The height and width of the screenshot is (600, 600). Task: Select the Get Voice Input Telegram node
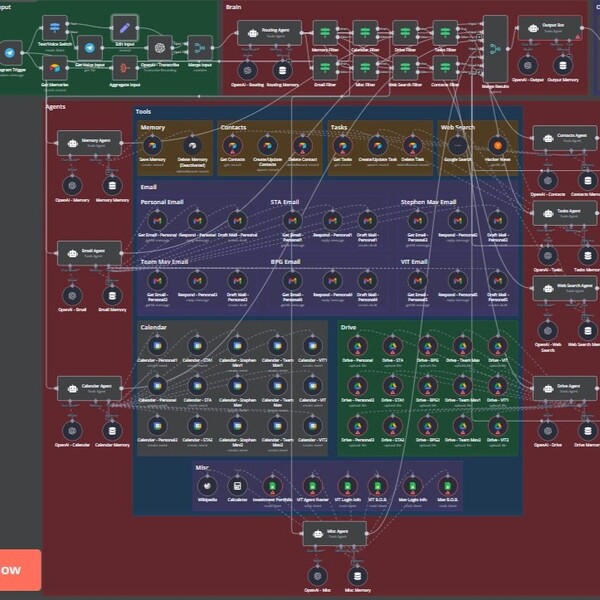coord(90,48)
